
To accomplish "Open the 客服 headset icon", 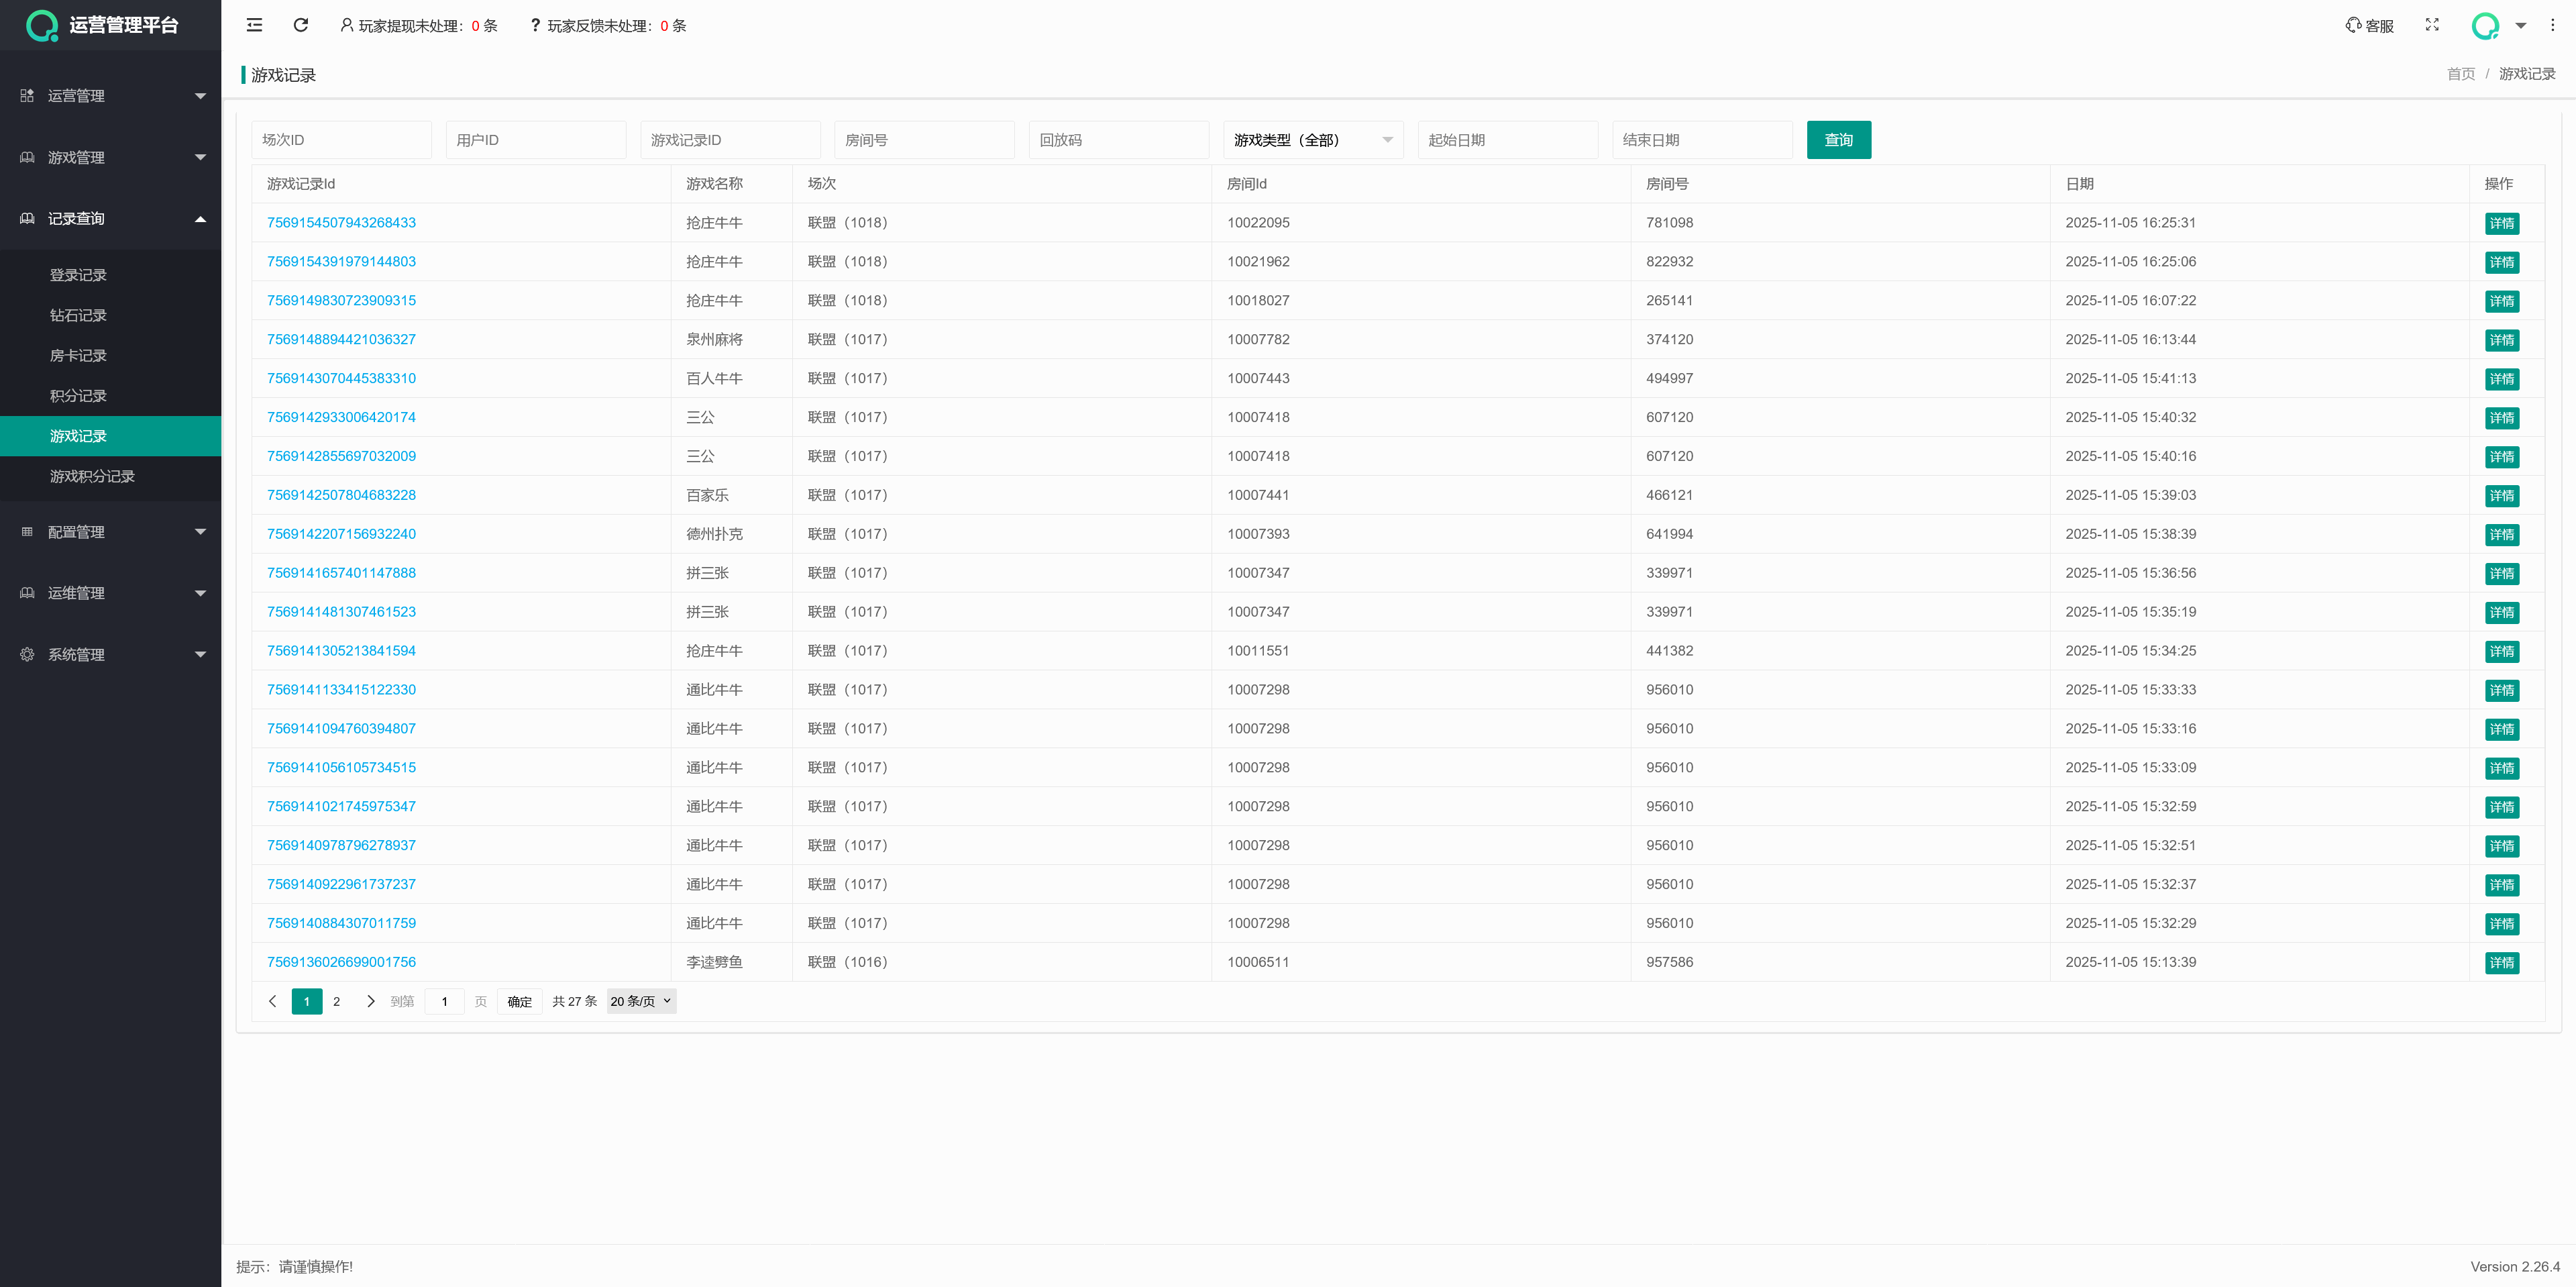I will [x=2353, y=25].
